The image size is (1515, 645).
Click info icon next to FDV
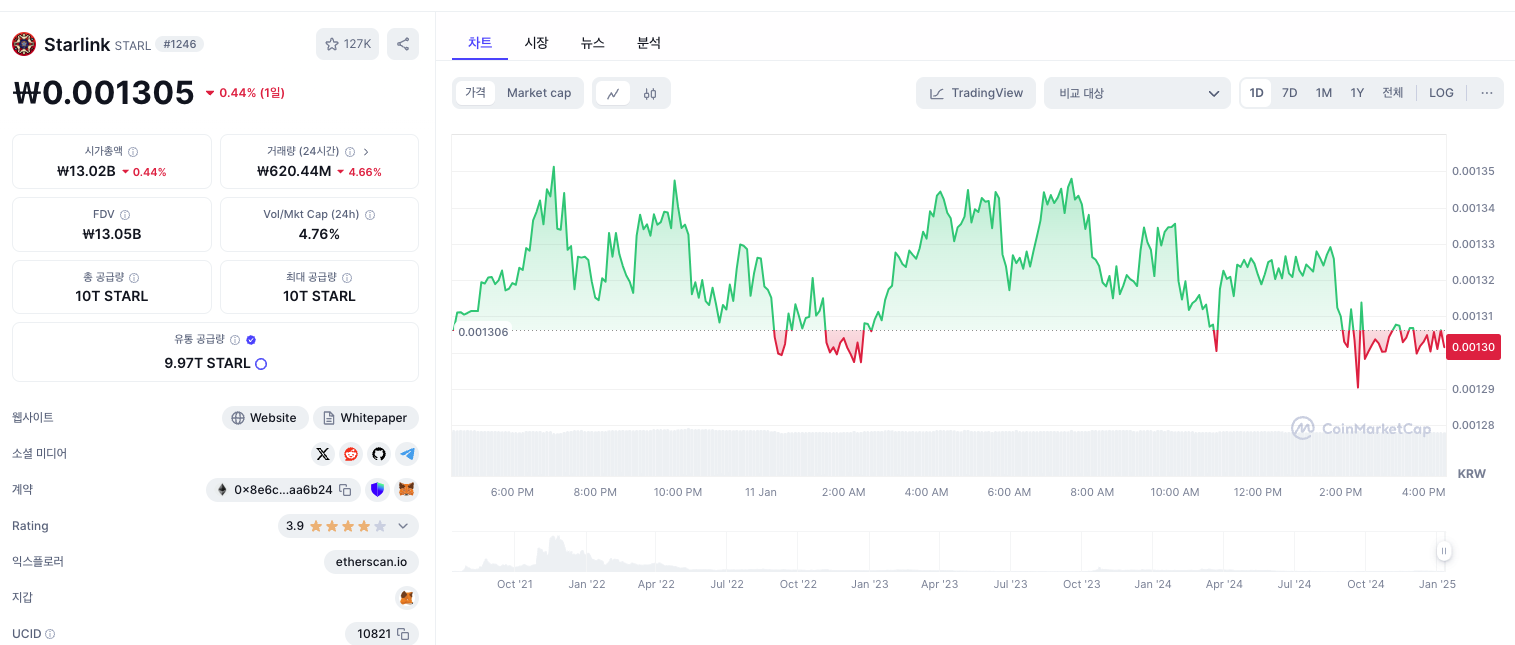(125, 215)
